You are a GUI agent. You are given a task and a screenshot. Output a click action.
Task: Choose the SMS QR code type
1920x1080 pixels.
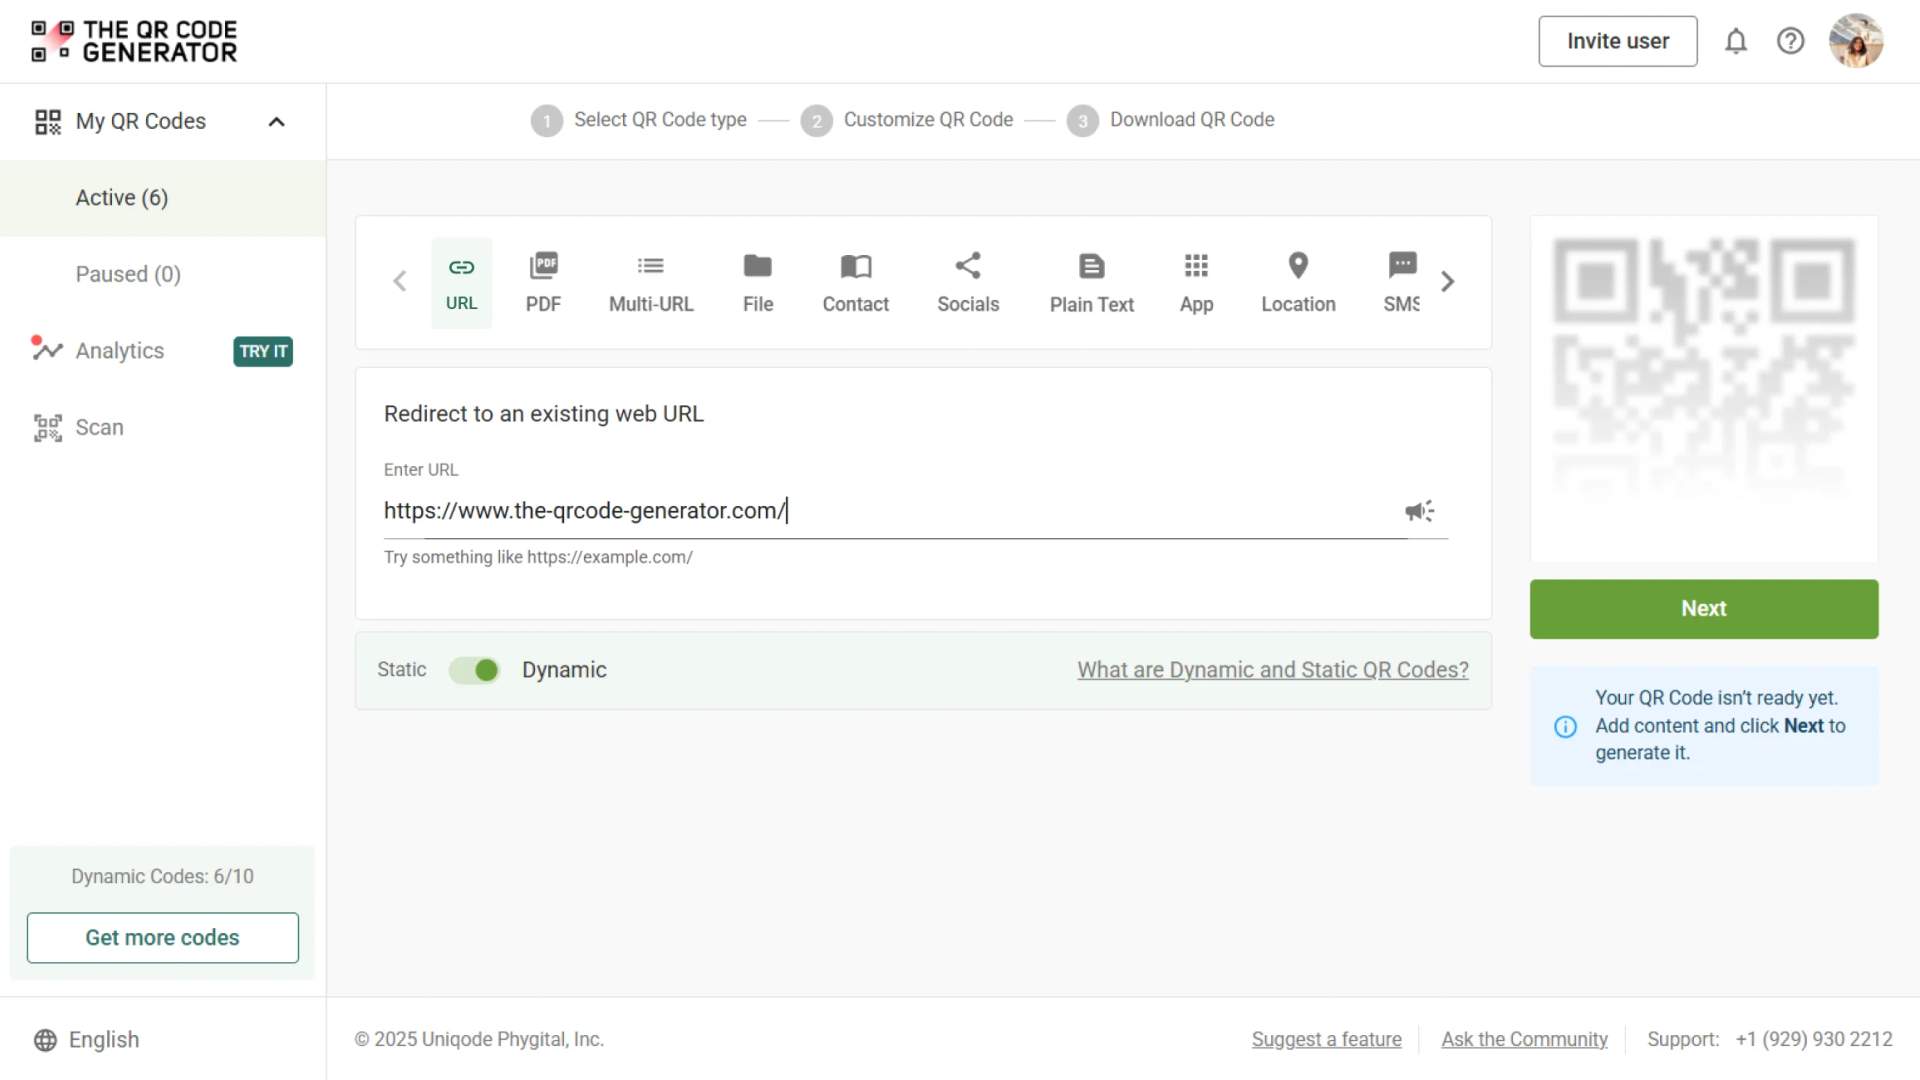point(1402,283)
